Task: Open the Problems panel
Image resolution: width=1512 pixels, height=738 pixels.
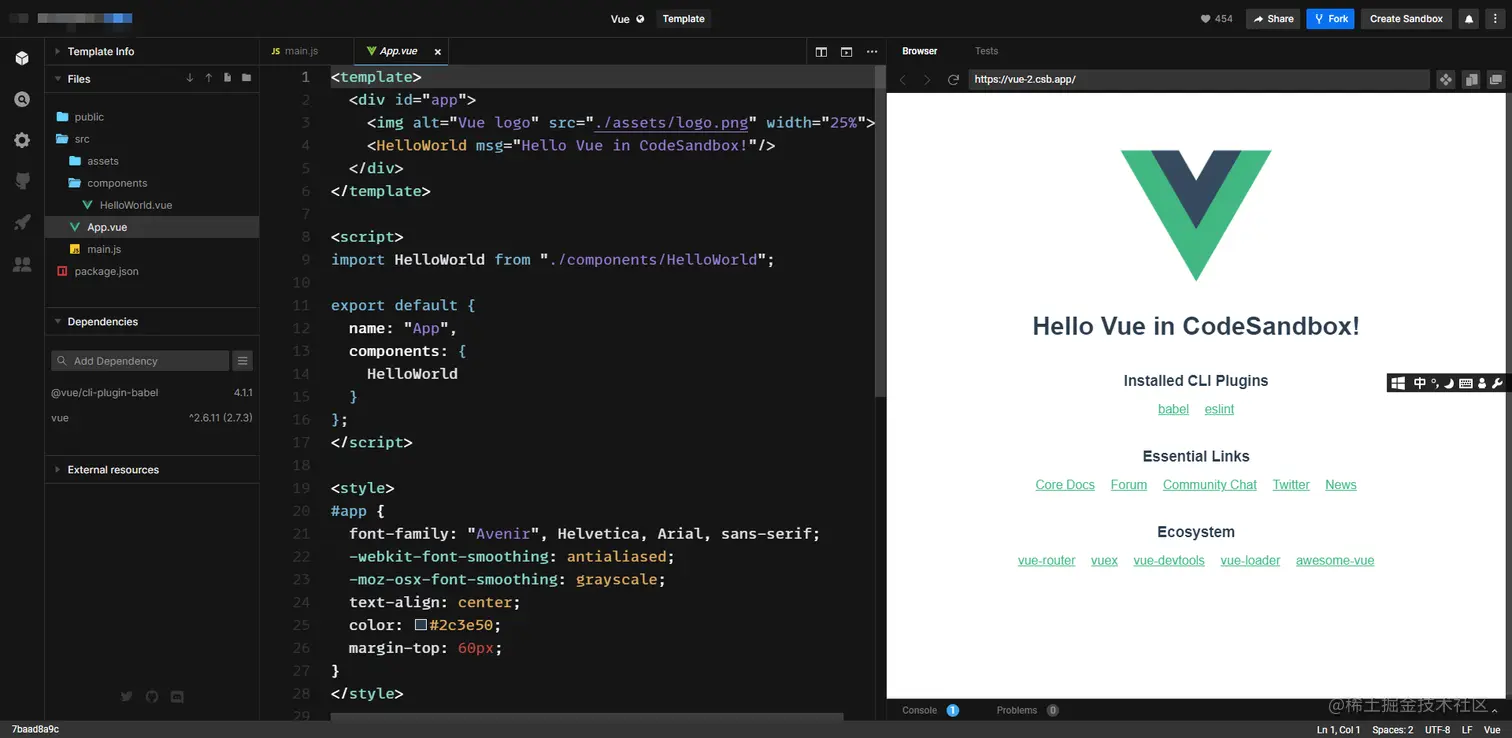Action: click(x=1027, y=710)
